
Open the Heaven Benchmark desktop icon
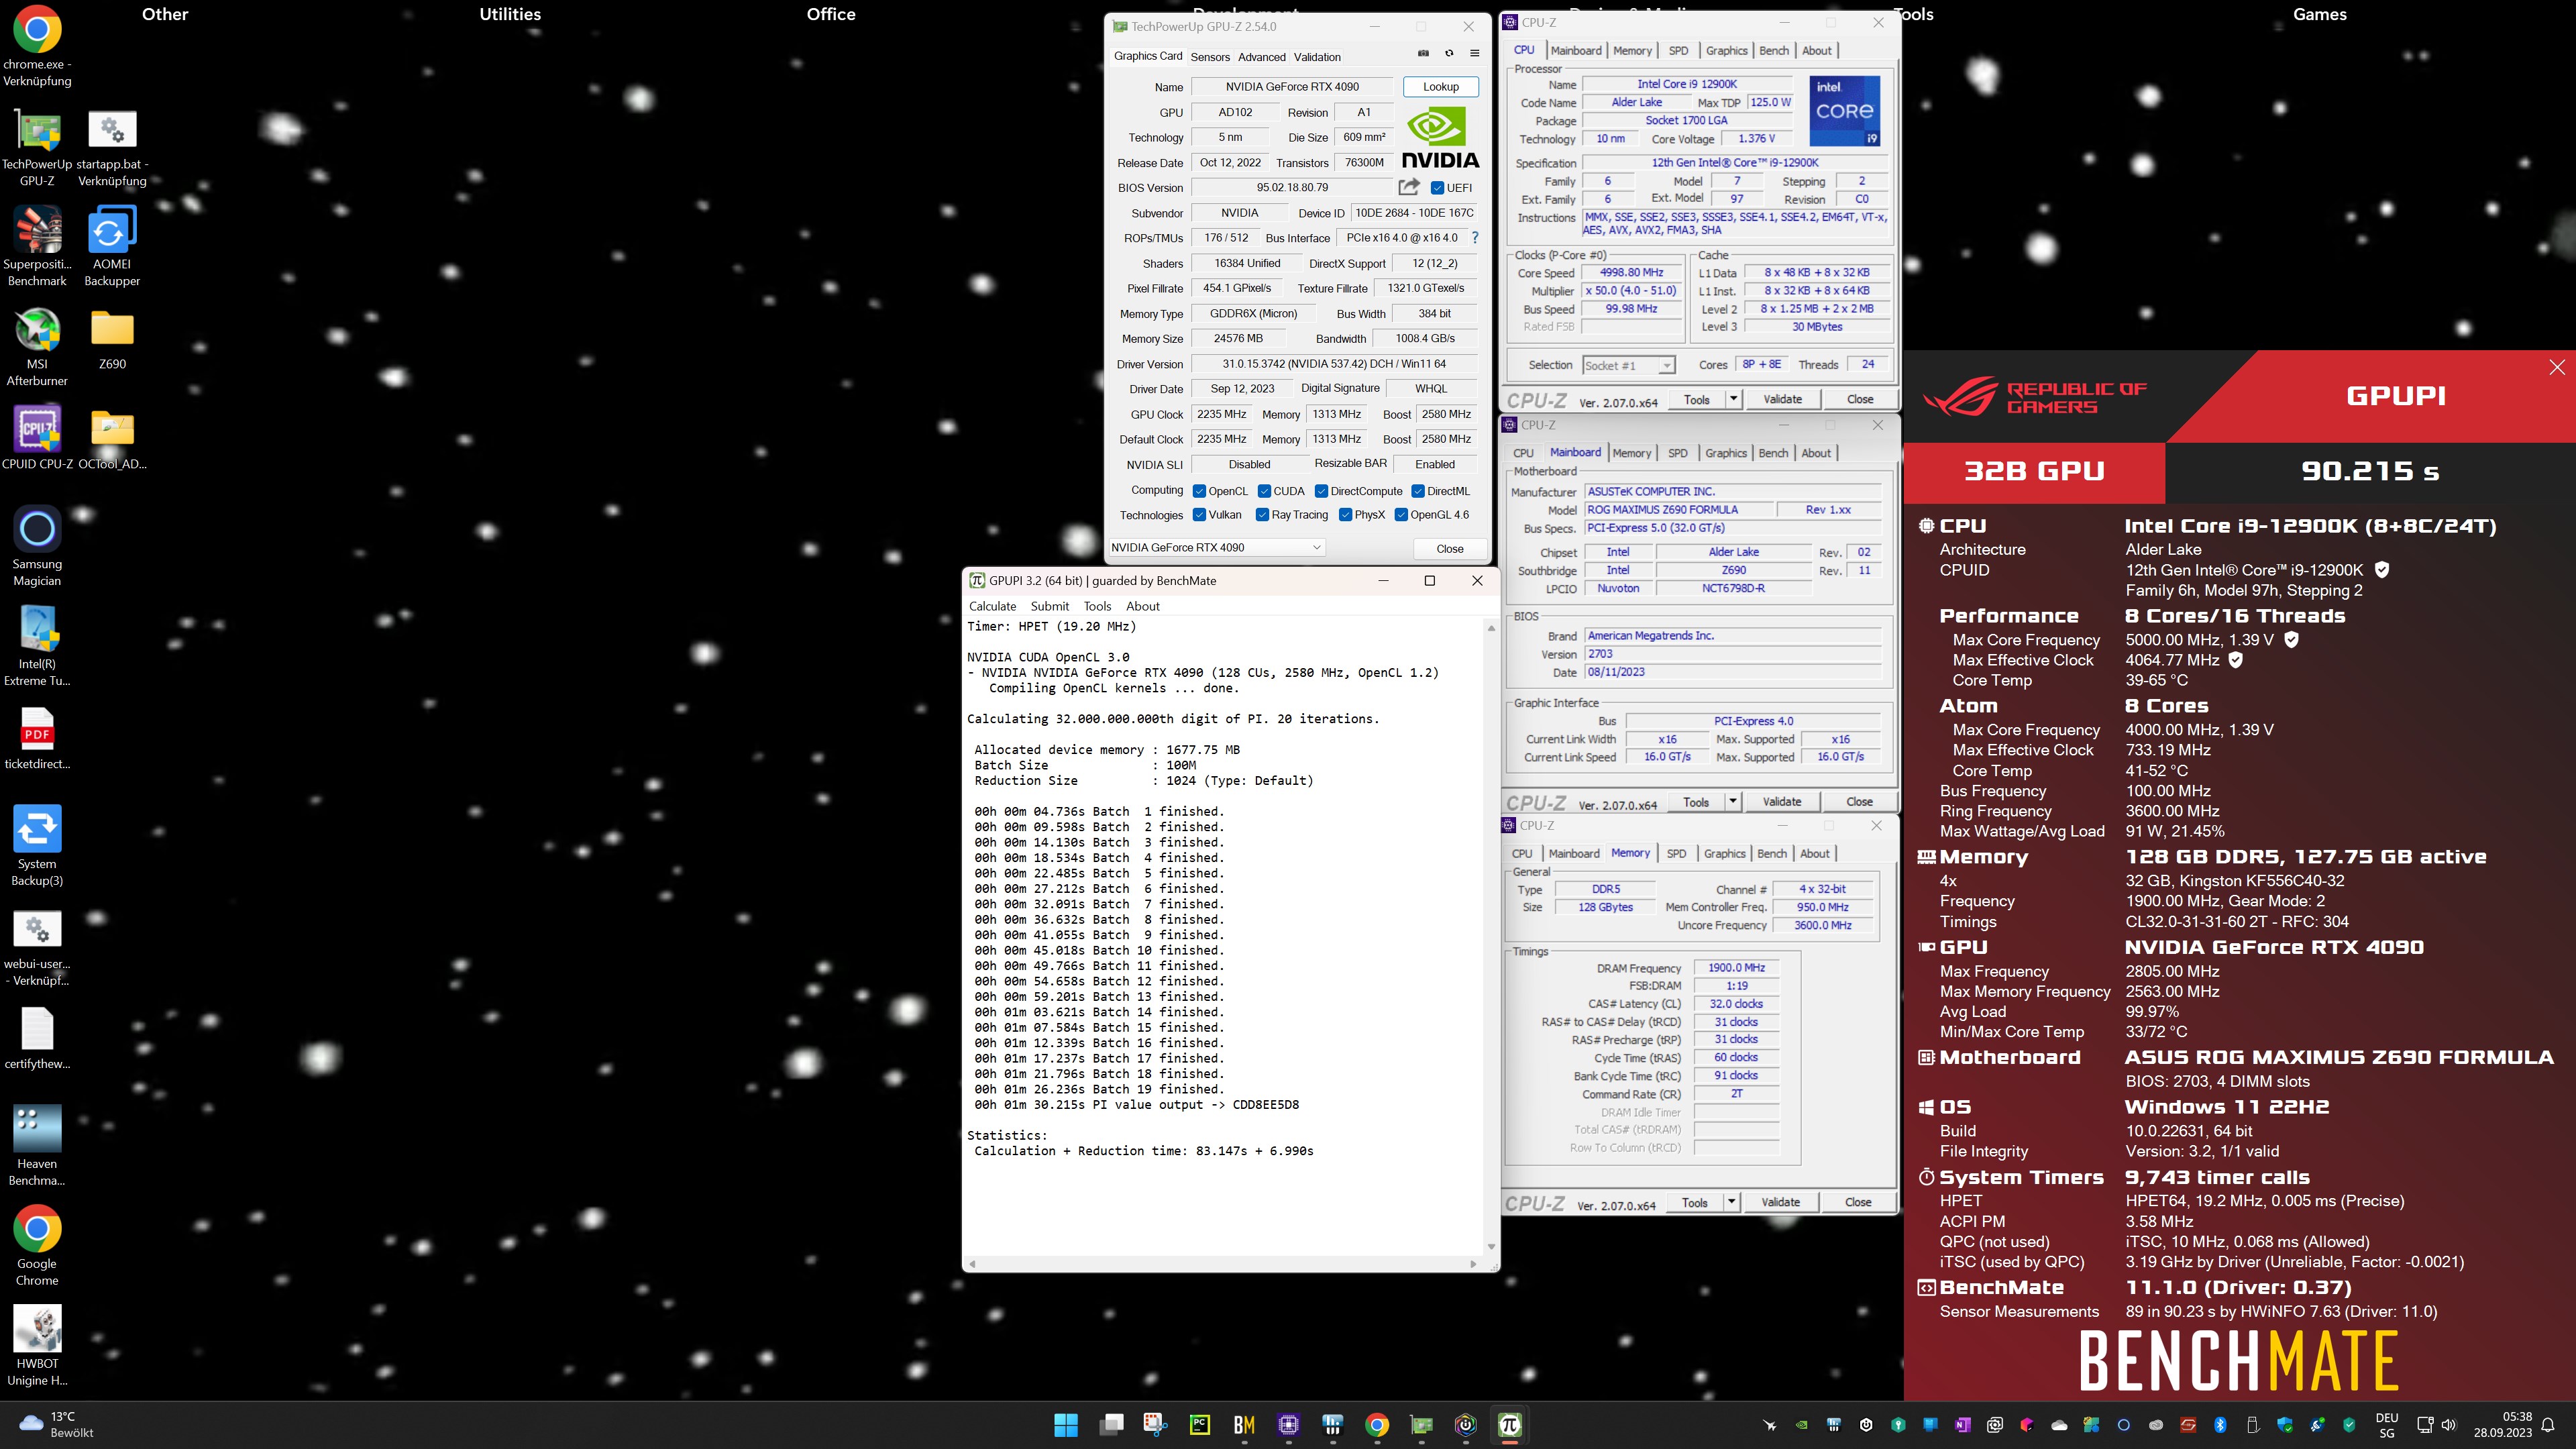[37, 1146]
